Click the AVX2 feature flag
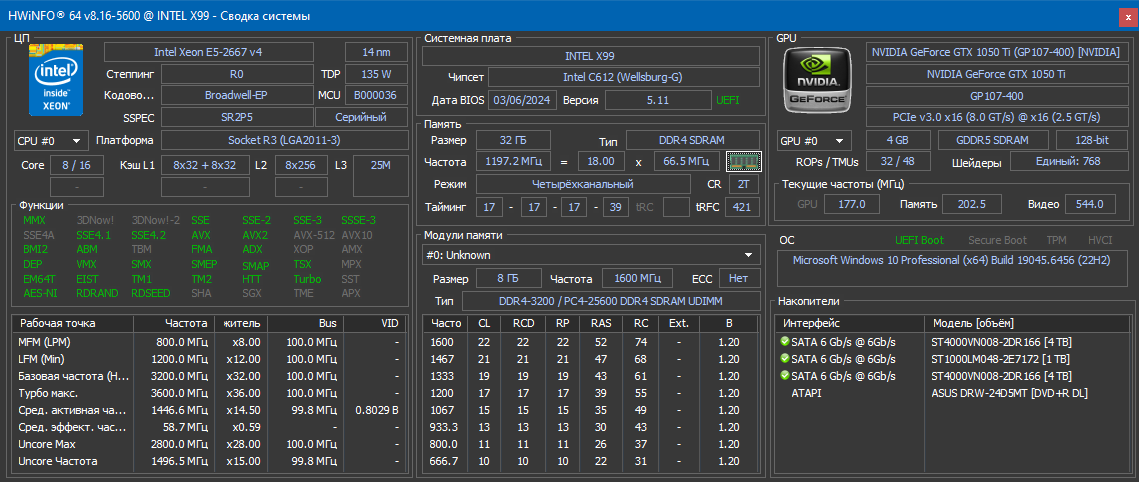This screenshot has height=482, width=1139. 255,235
